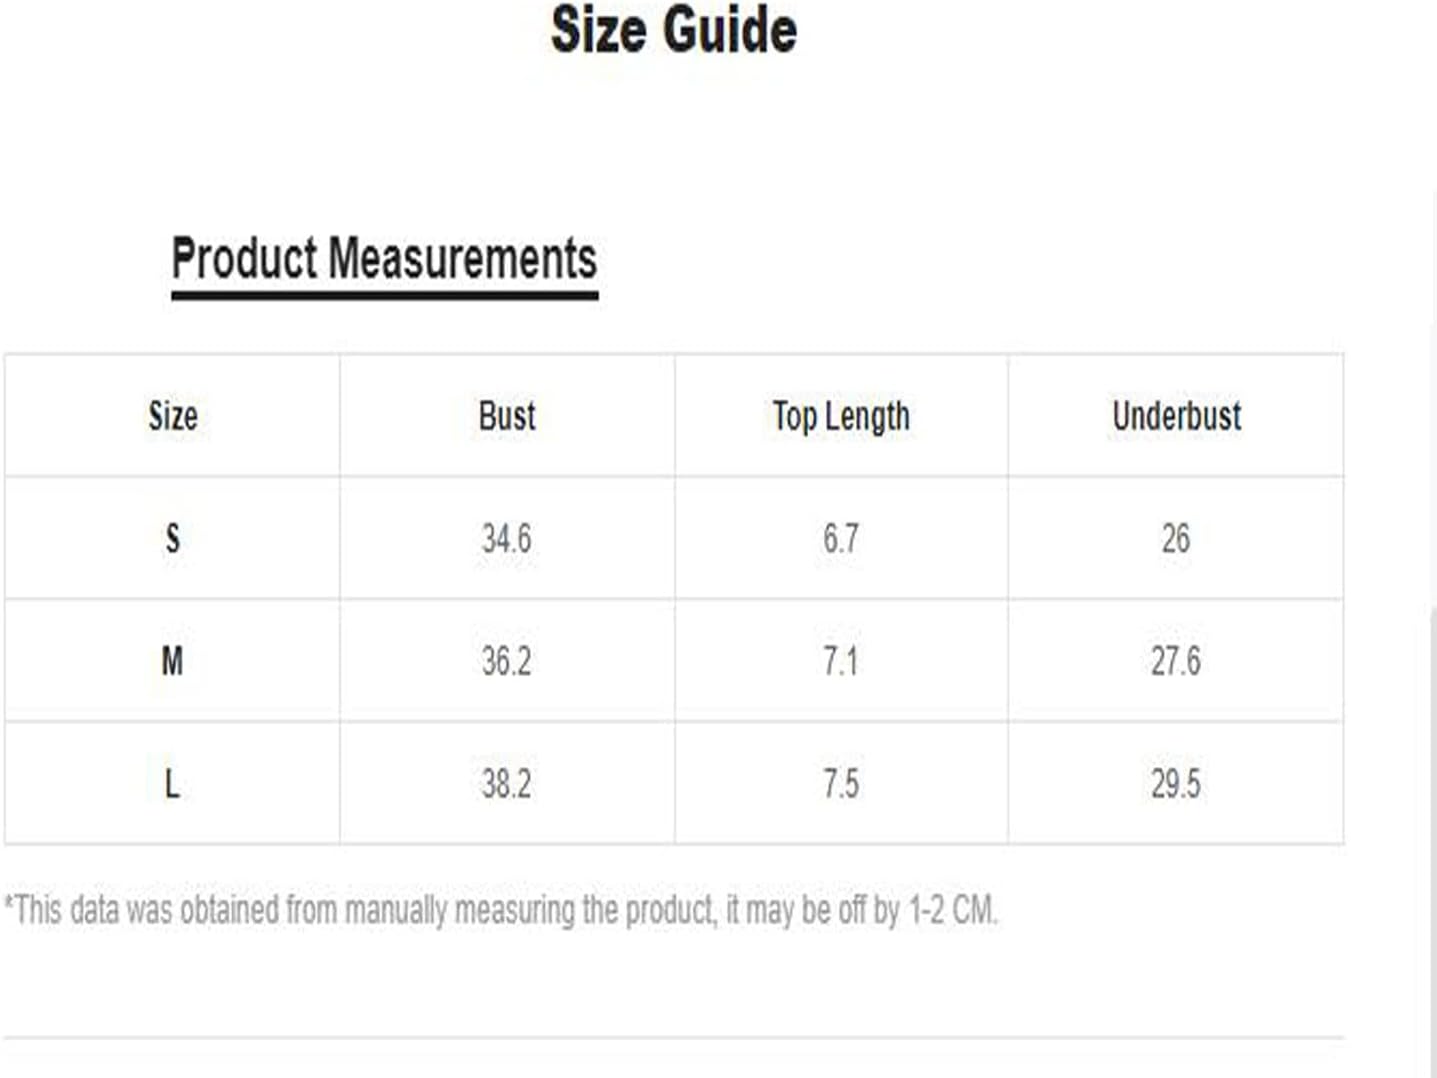
Task: Select the Product Measurements tab
Action: 385,259
